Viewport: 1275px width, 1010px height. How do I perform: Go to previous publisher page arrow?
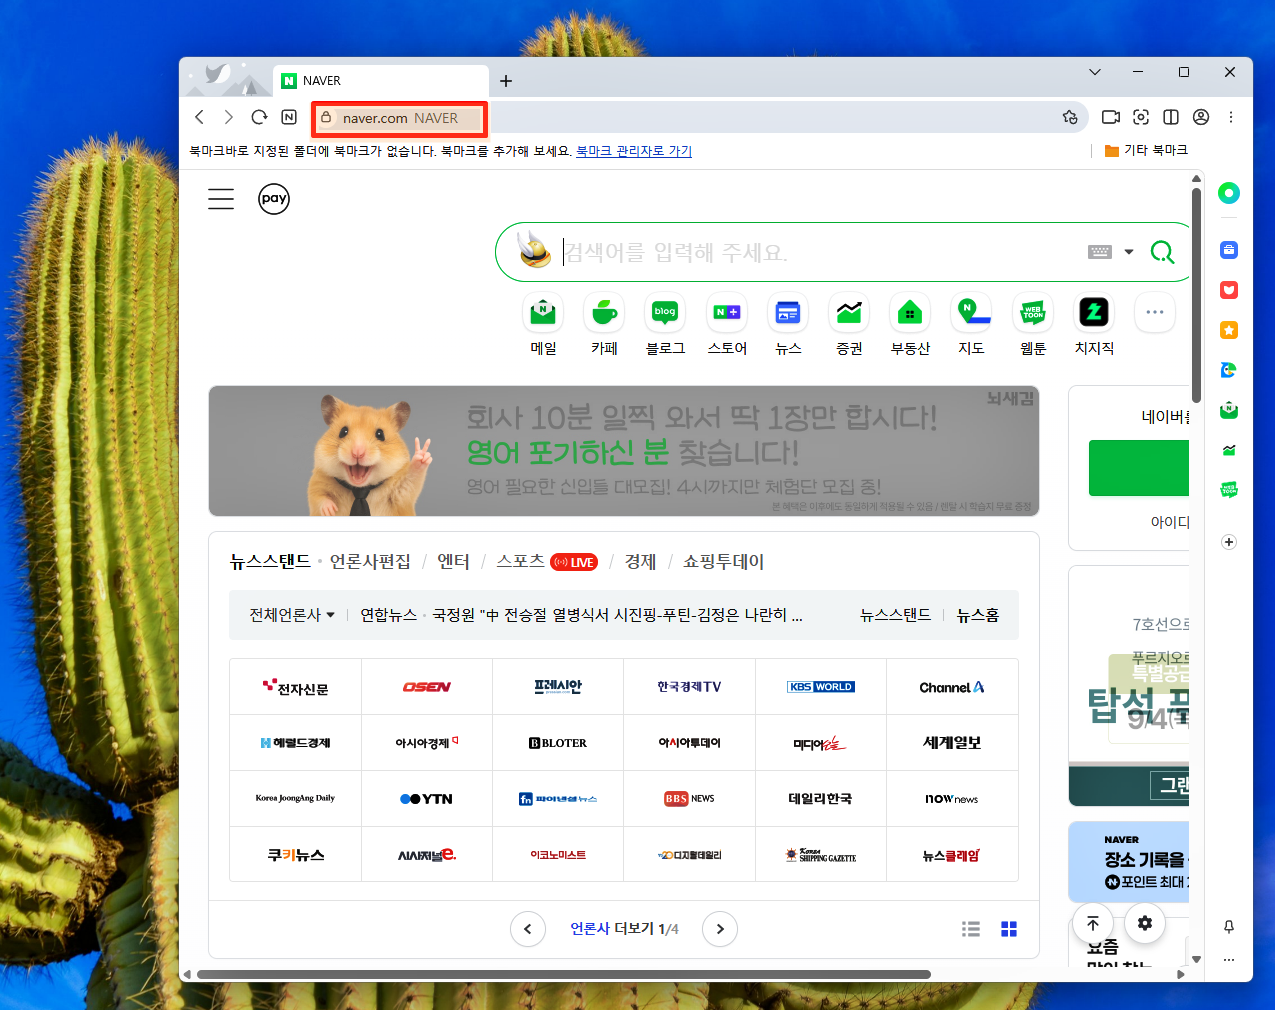pos(527,929)
